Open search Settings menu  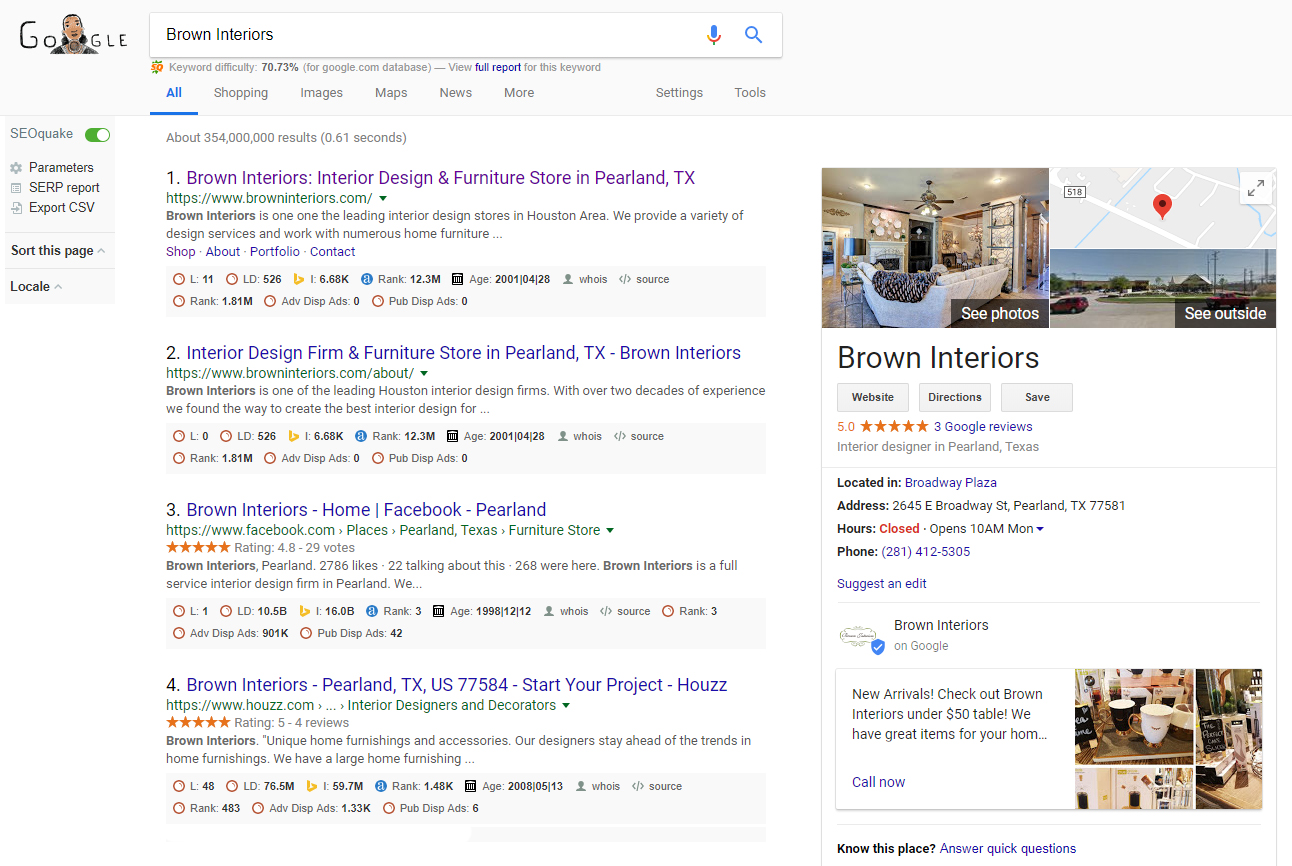679,93
